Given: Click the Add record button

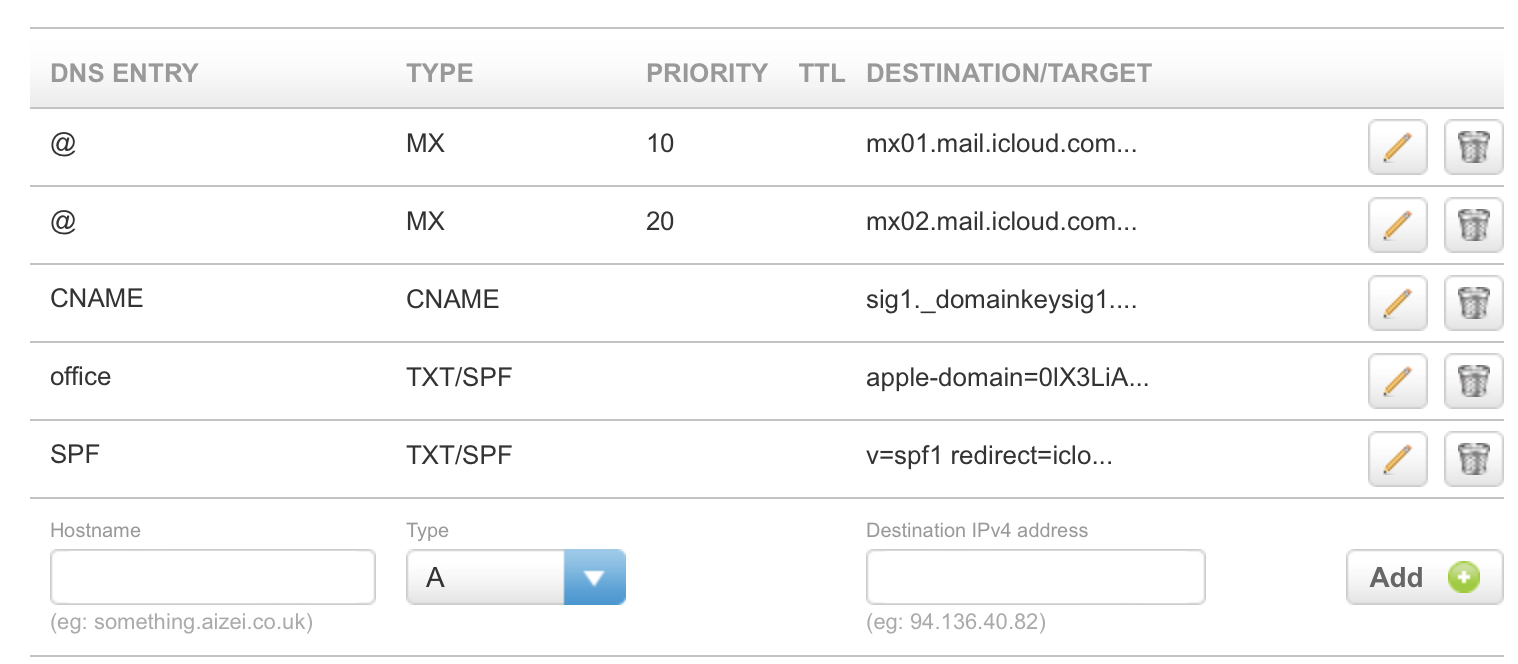Looking at the screenshot, I should (1424, 577).
